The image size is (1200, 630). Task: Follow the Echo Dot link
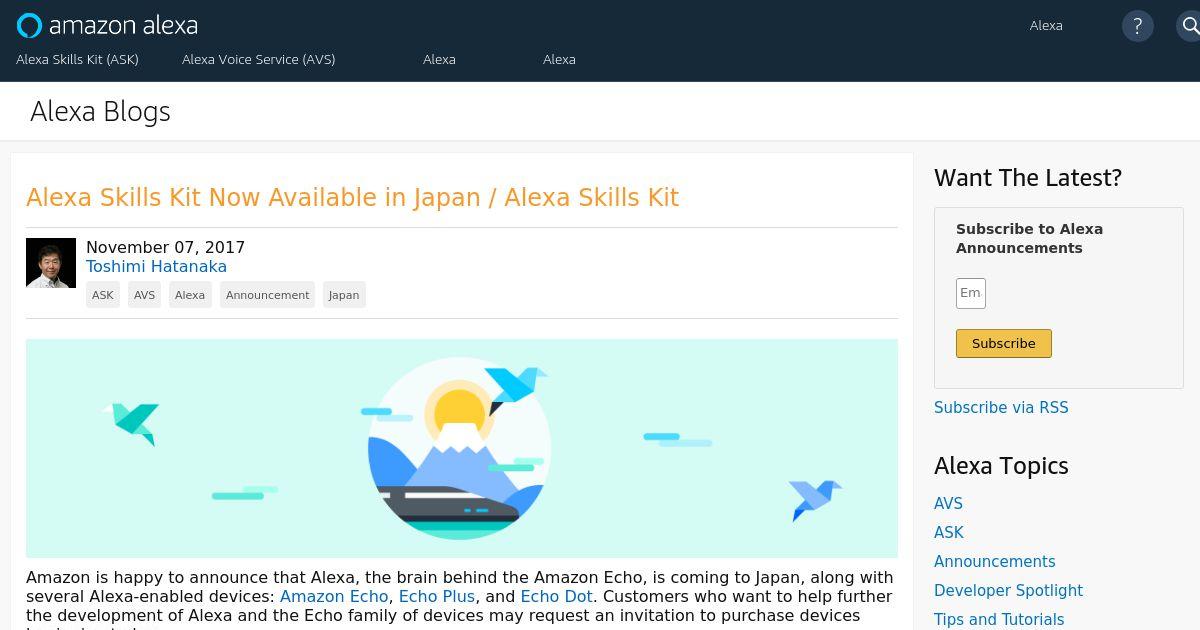coord(557,596)
